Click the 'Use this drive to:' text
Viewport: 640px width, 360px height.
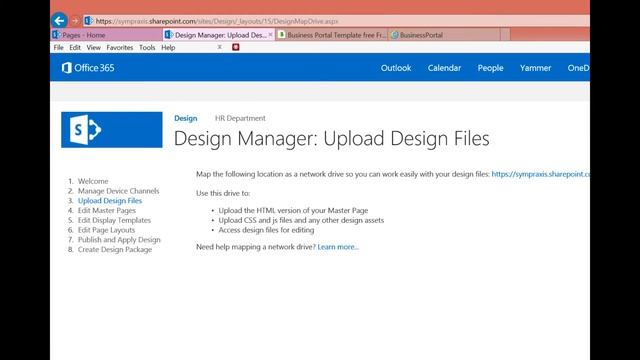[x=223, y=193]
